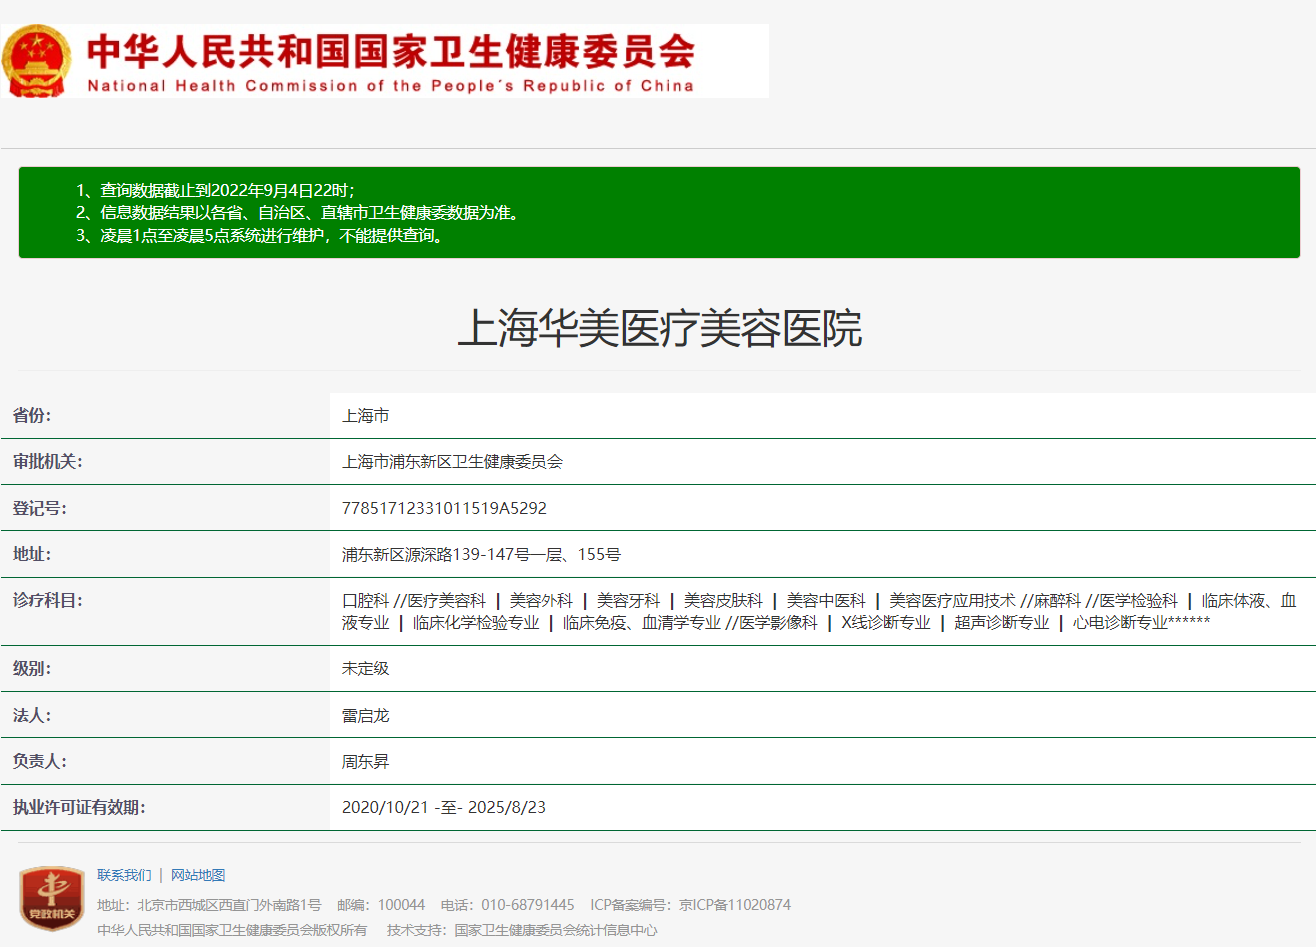Click the level value 未定级
Viewport: 1316px width, 947px height.
(x=365, y=668)
